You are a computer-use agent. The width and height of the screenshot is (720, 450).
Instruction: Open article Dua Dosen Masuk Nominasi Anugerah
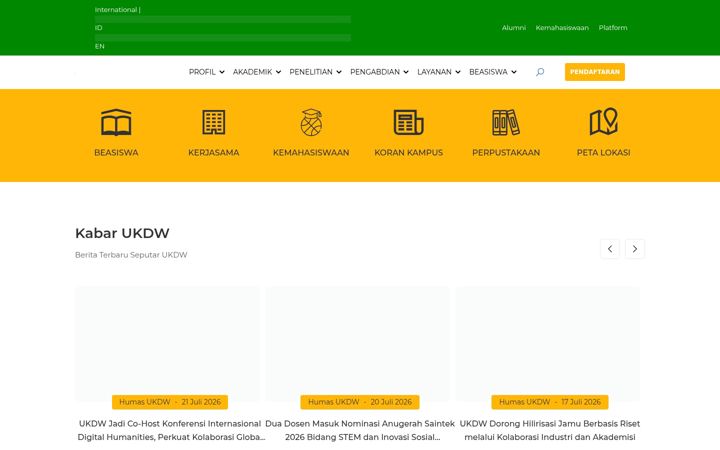pyautogui.click(x=360, y=430)
